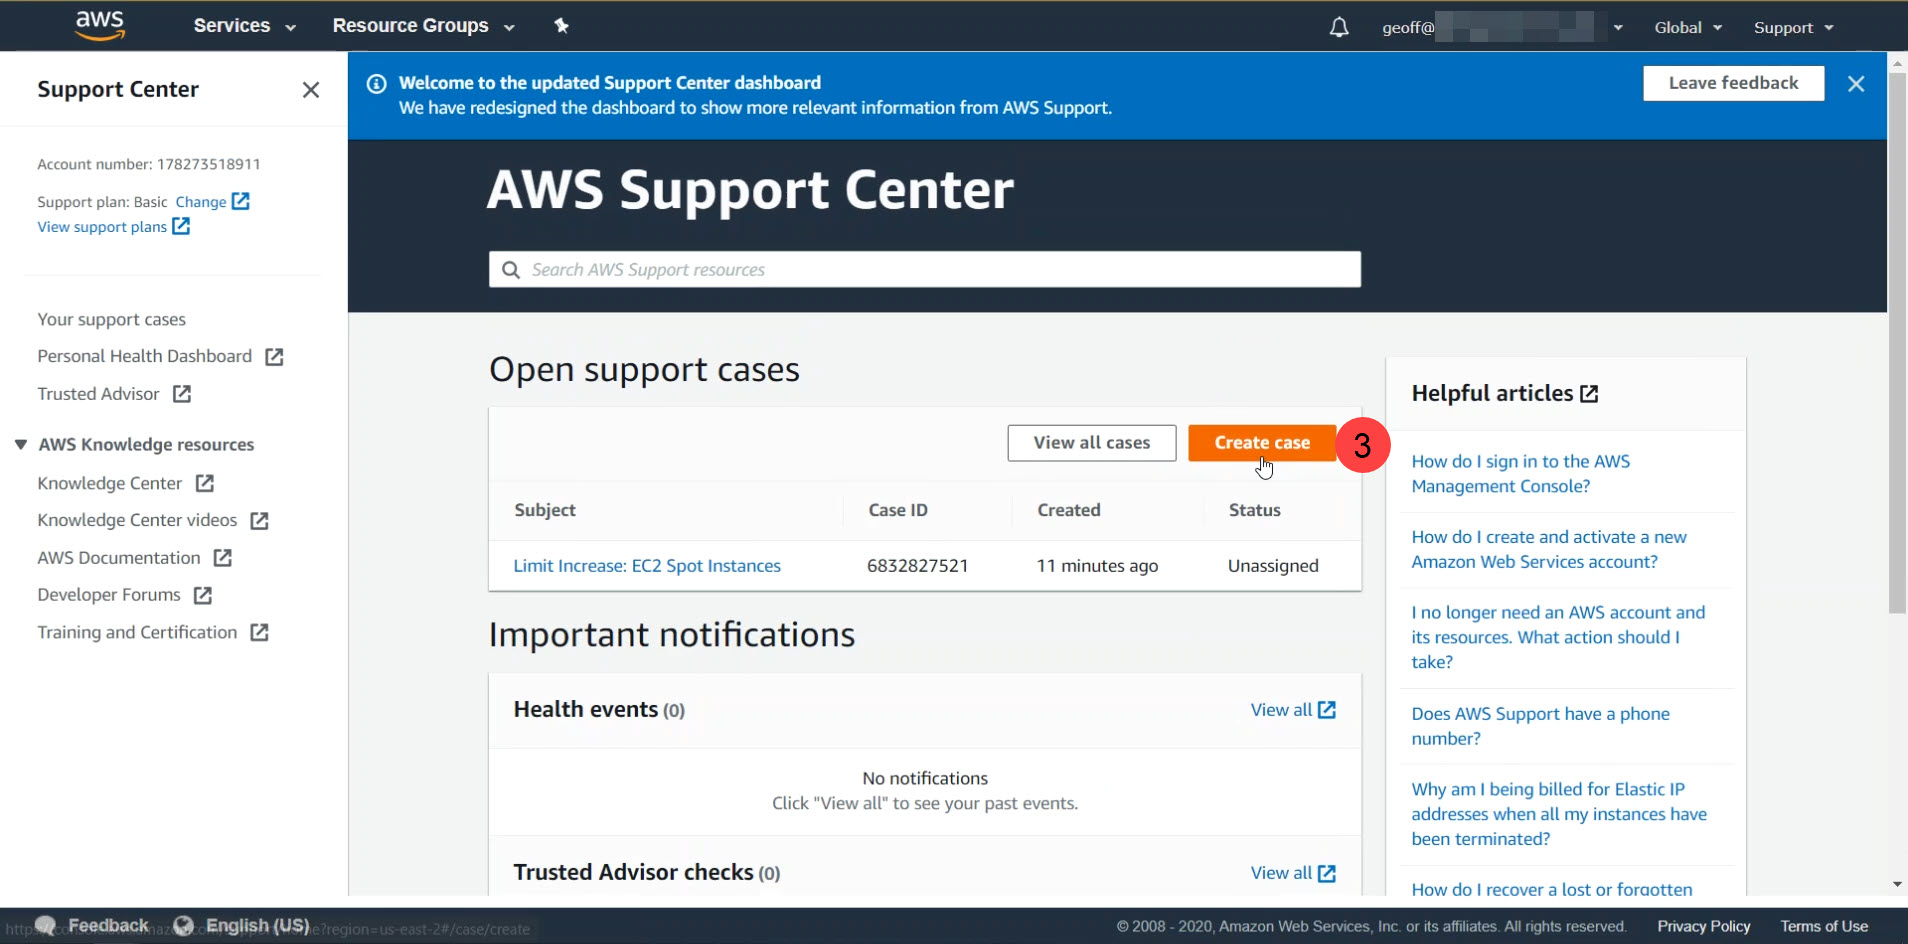Click external icon beside Trusted Advisor
1908x944 pixels.
pyautogui.click(x=182, y=394)
